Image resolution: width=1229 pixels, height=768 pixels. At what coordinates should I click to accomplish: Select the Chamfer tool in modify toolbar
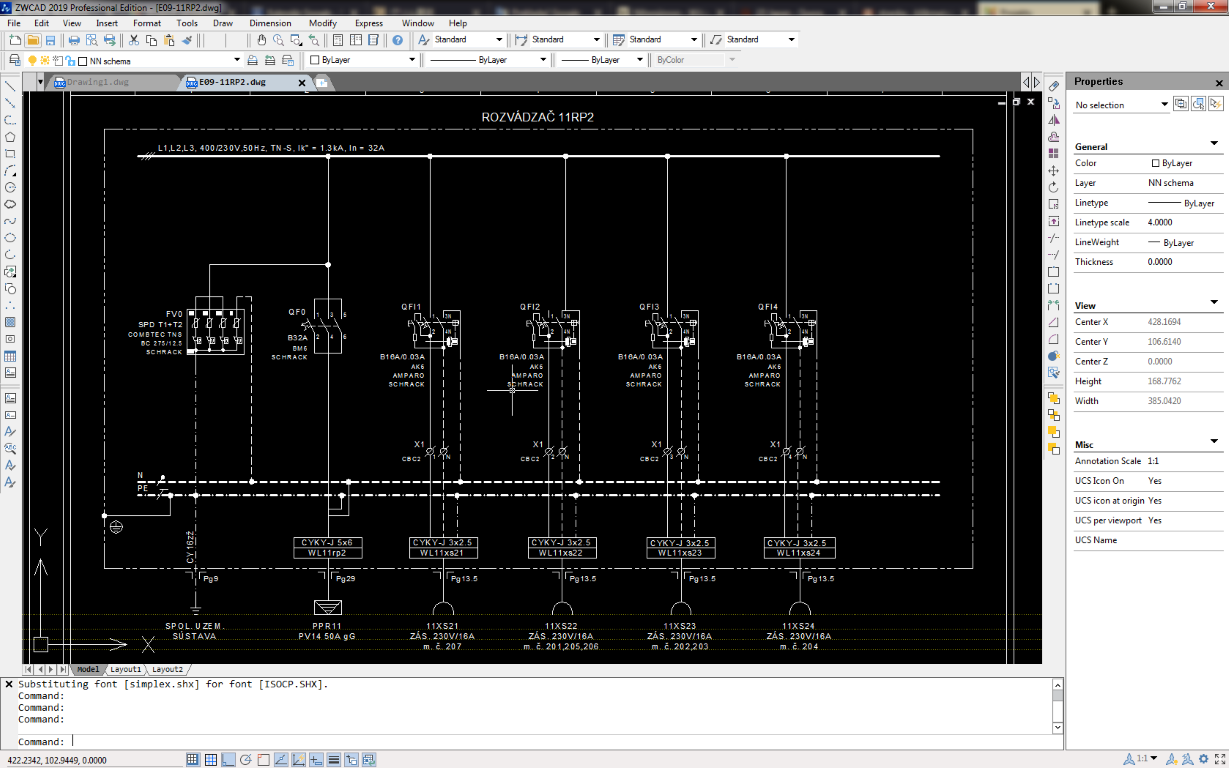pyautogui.click(x=1054, y=322)
